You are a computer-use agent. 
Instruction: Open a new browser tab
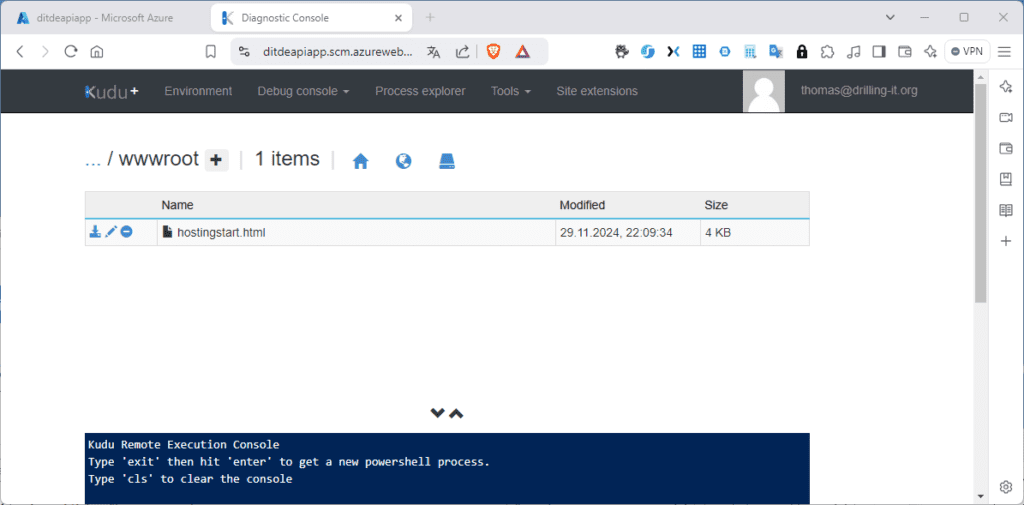(430, 18)
